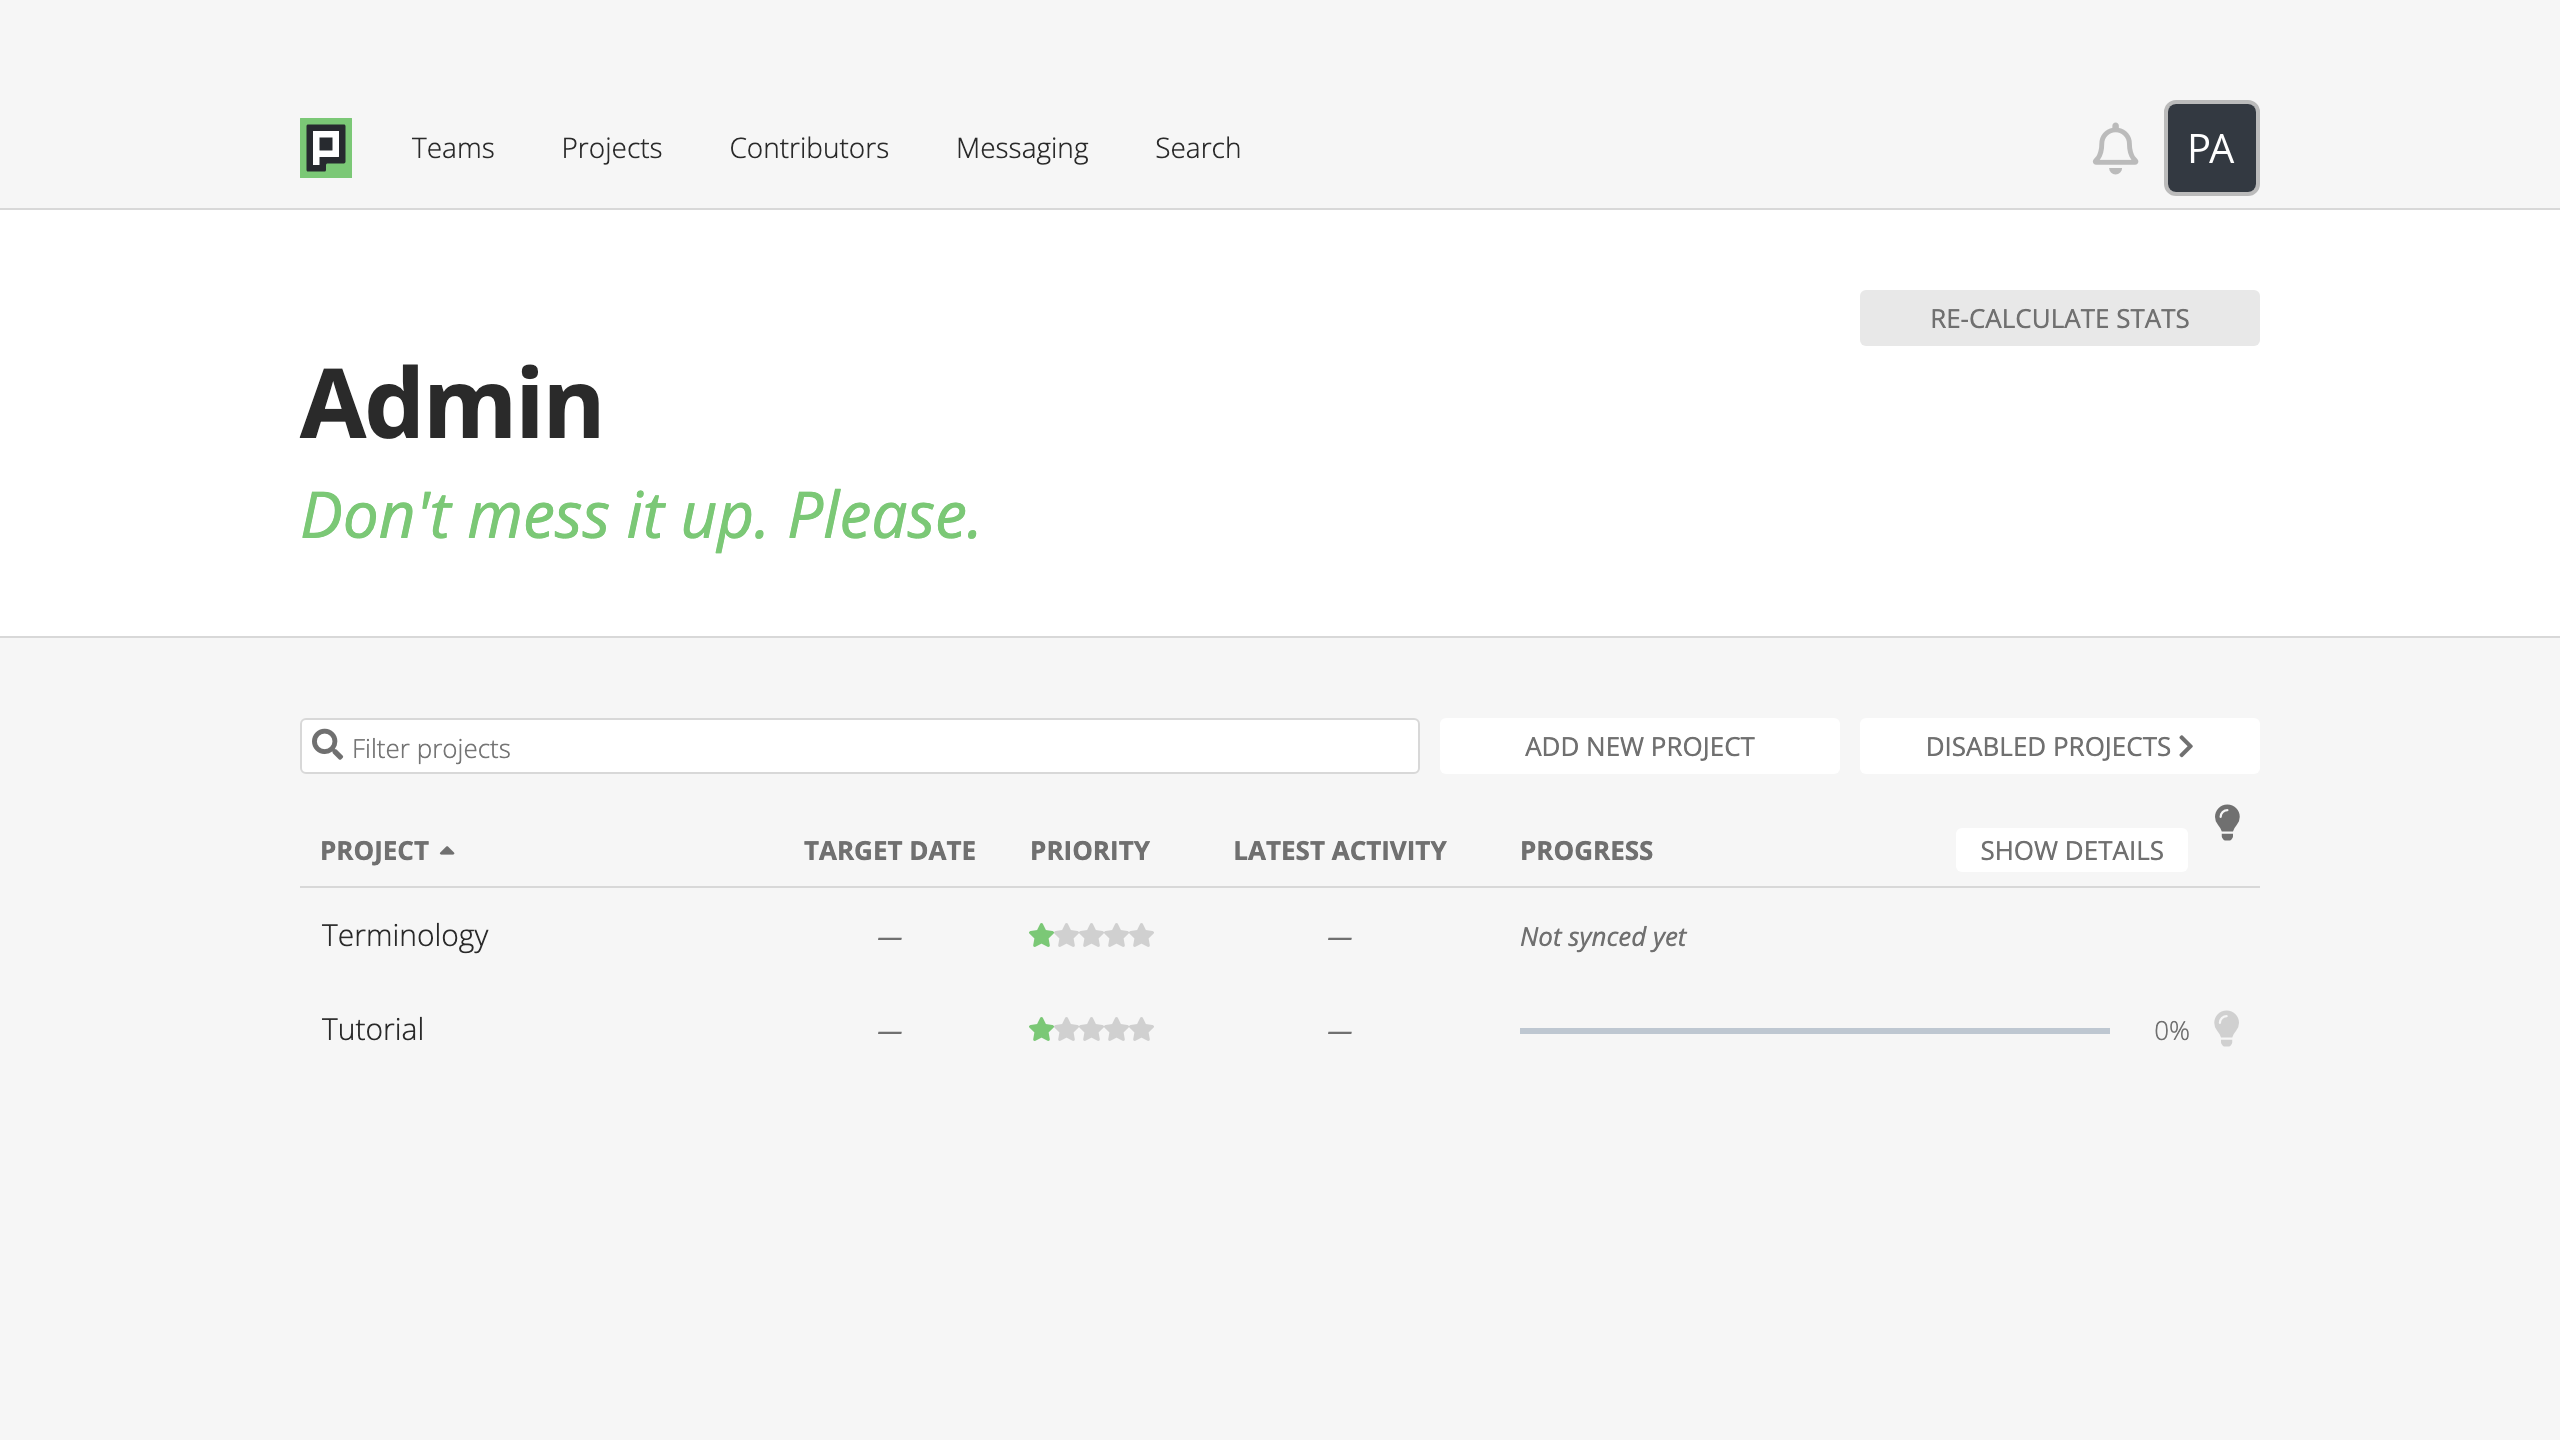Open the PA user avatar menu
The image size is (2560, 1440).
2211,148
